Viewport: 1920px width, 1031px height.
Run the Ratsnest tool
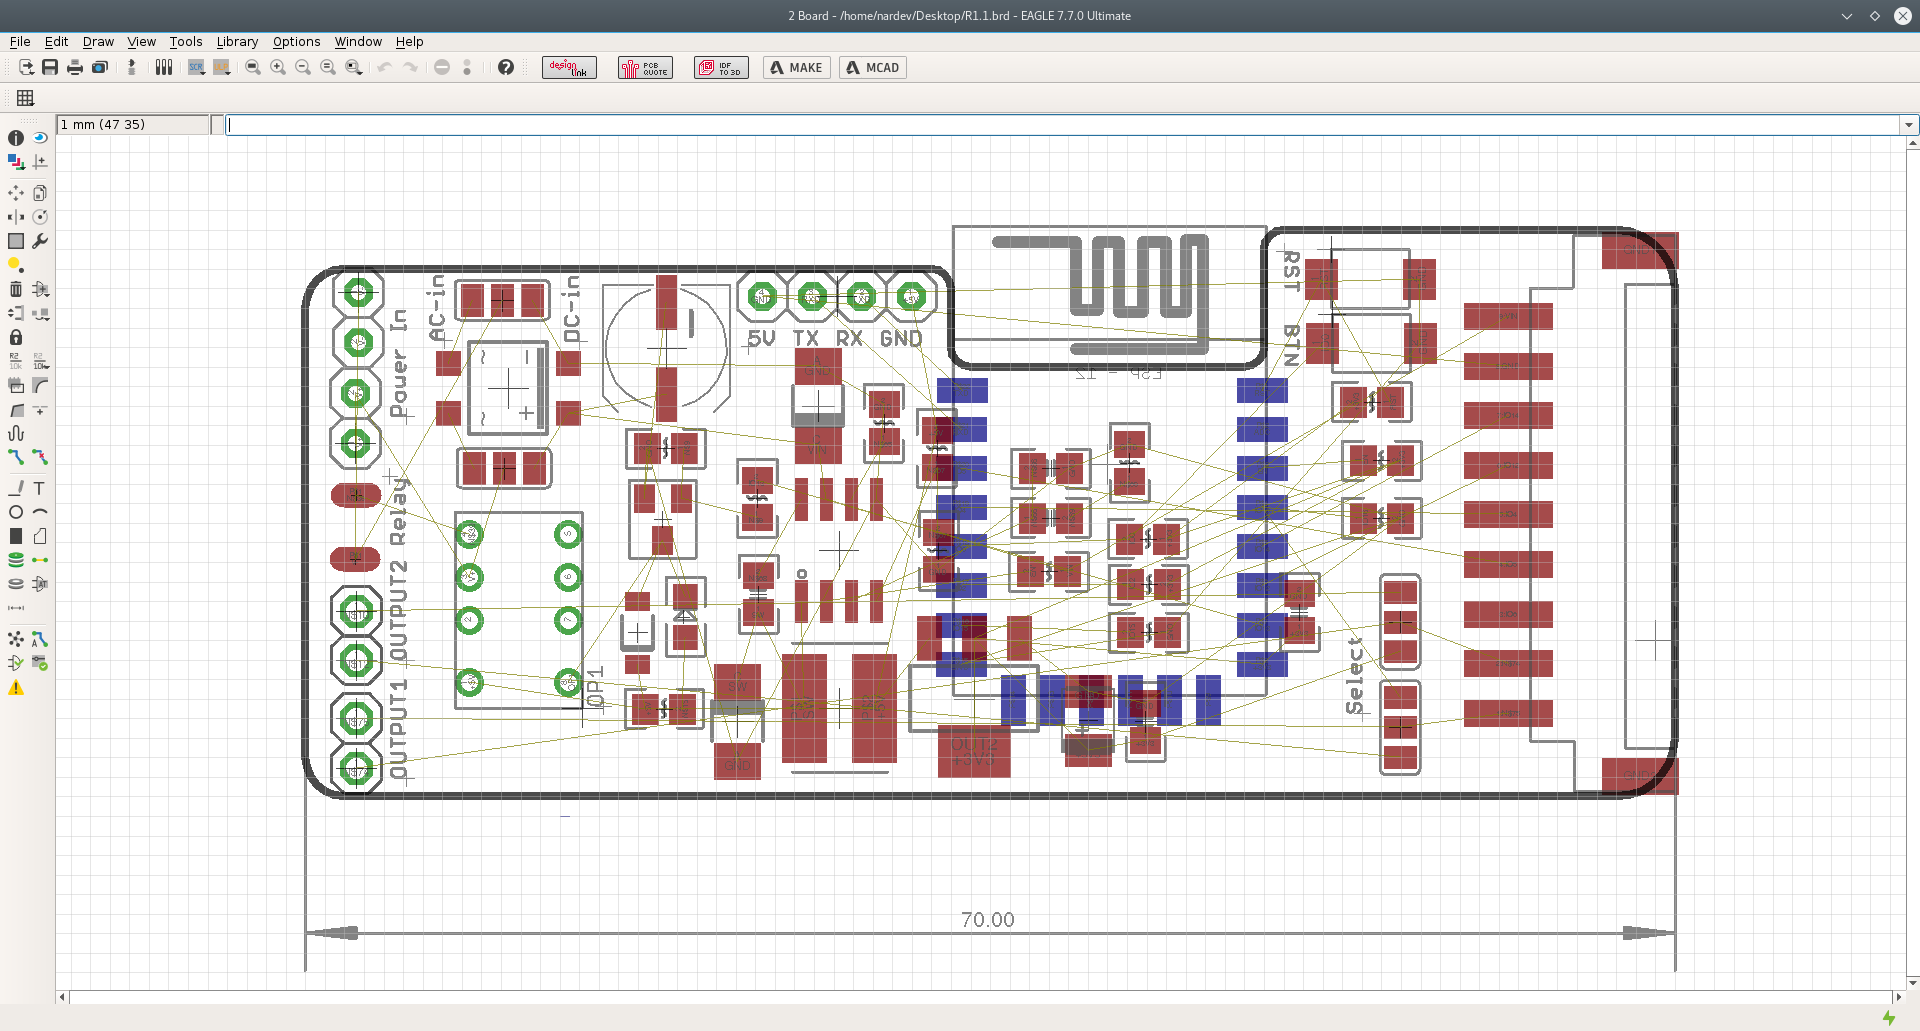point(16,639)
